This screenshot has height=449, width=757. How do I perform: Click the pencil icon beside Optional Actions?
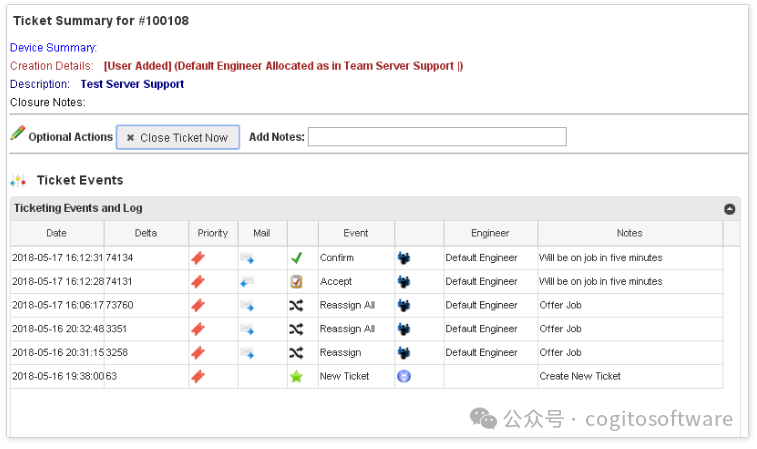click(18, 133)
